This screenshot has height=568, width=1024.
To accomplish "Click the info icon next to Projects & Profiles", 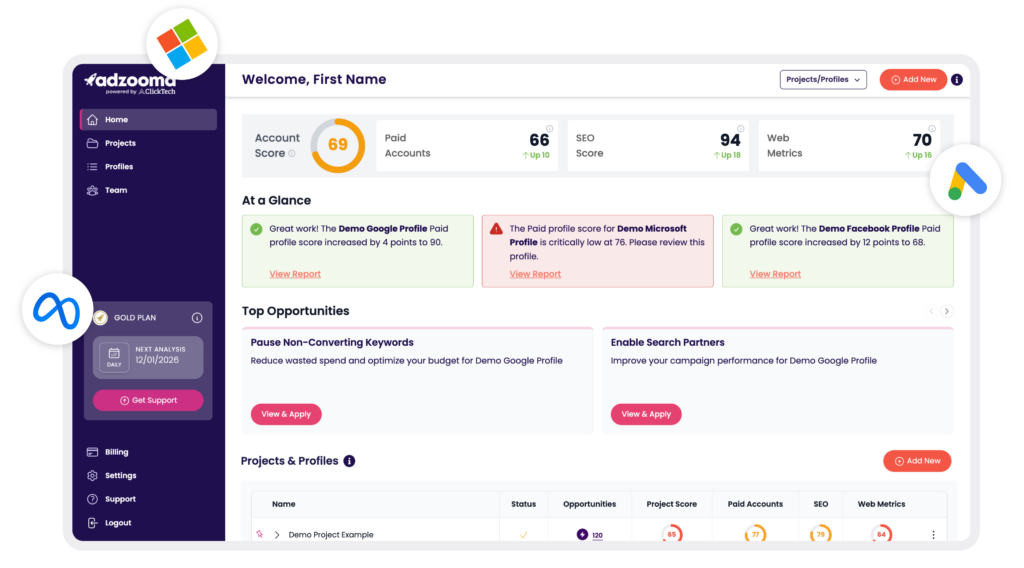I will tap(349, 461).
